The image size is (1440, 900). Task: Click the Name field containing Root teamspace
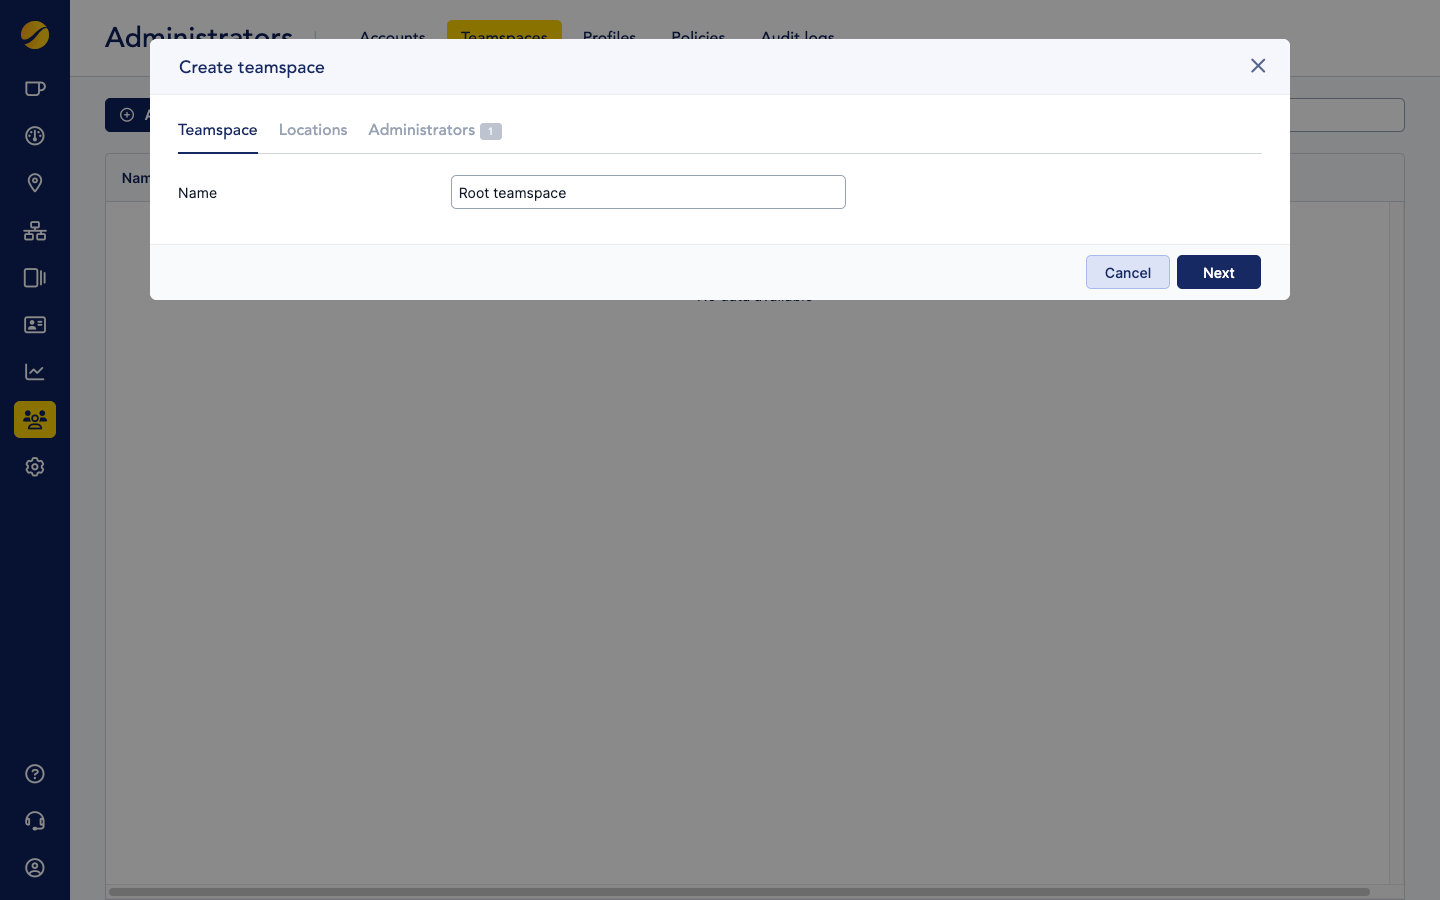click(648, 192)
